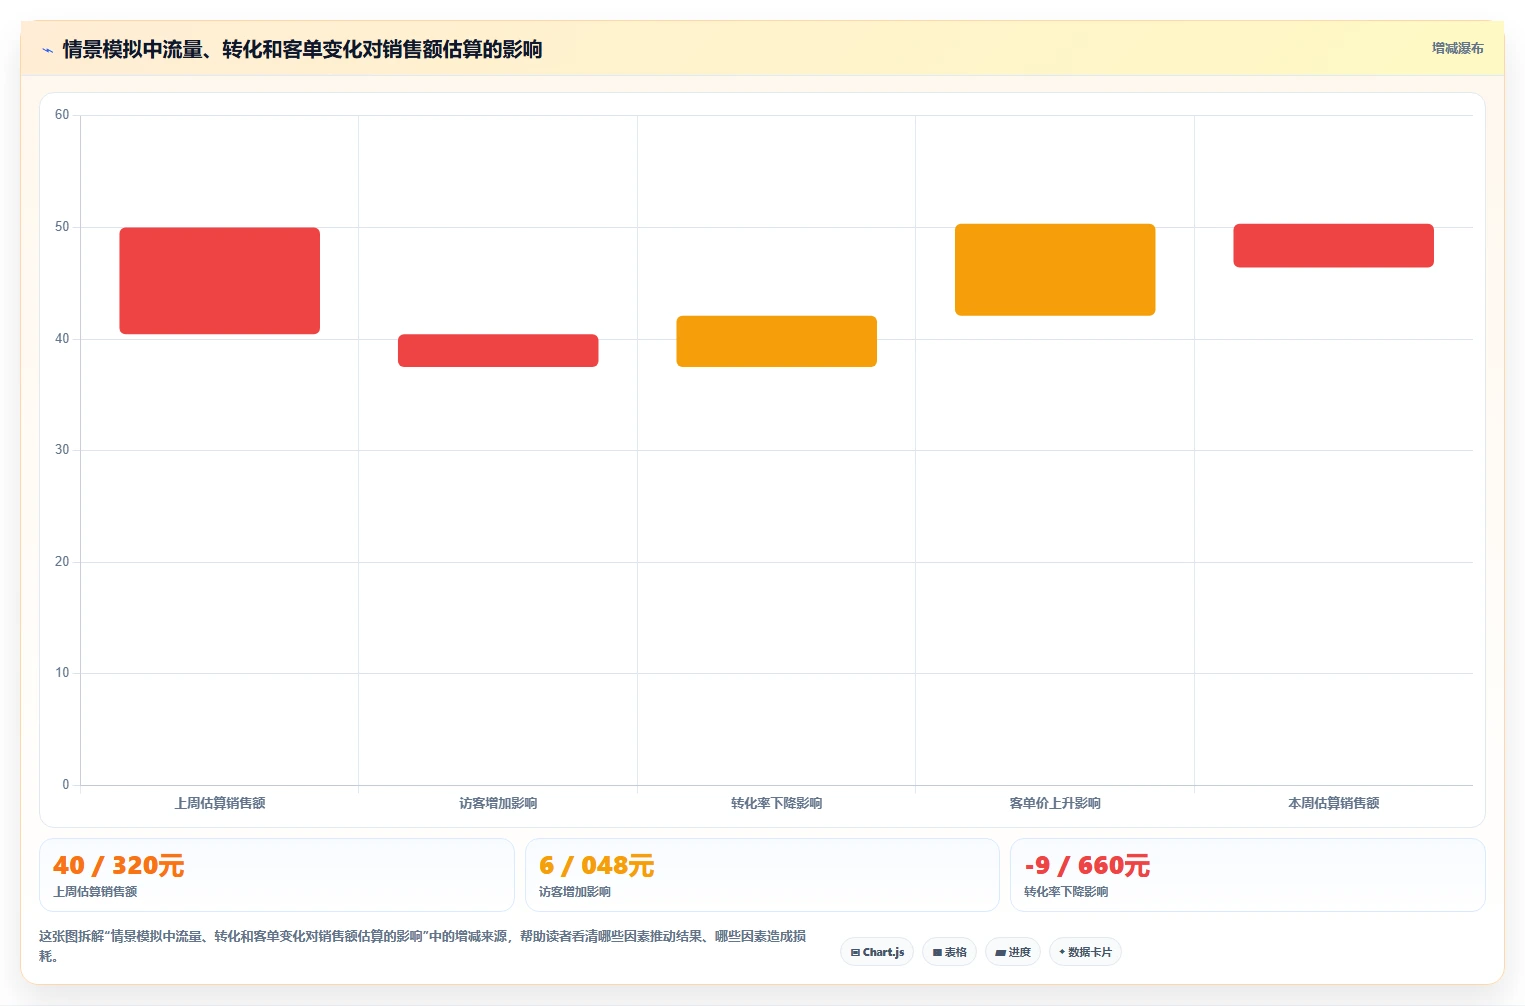Click the description paragraph starting 这张图拆解

(422, 946)
